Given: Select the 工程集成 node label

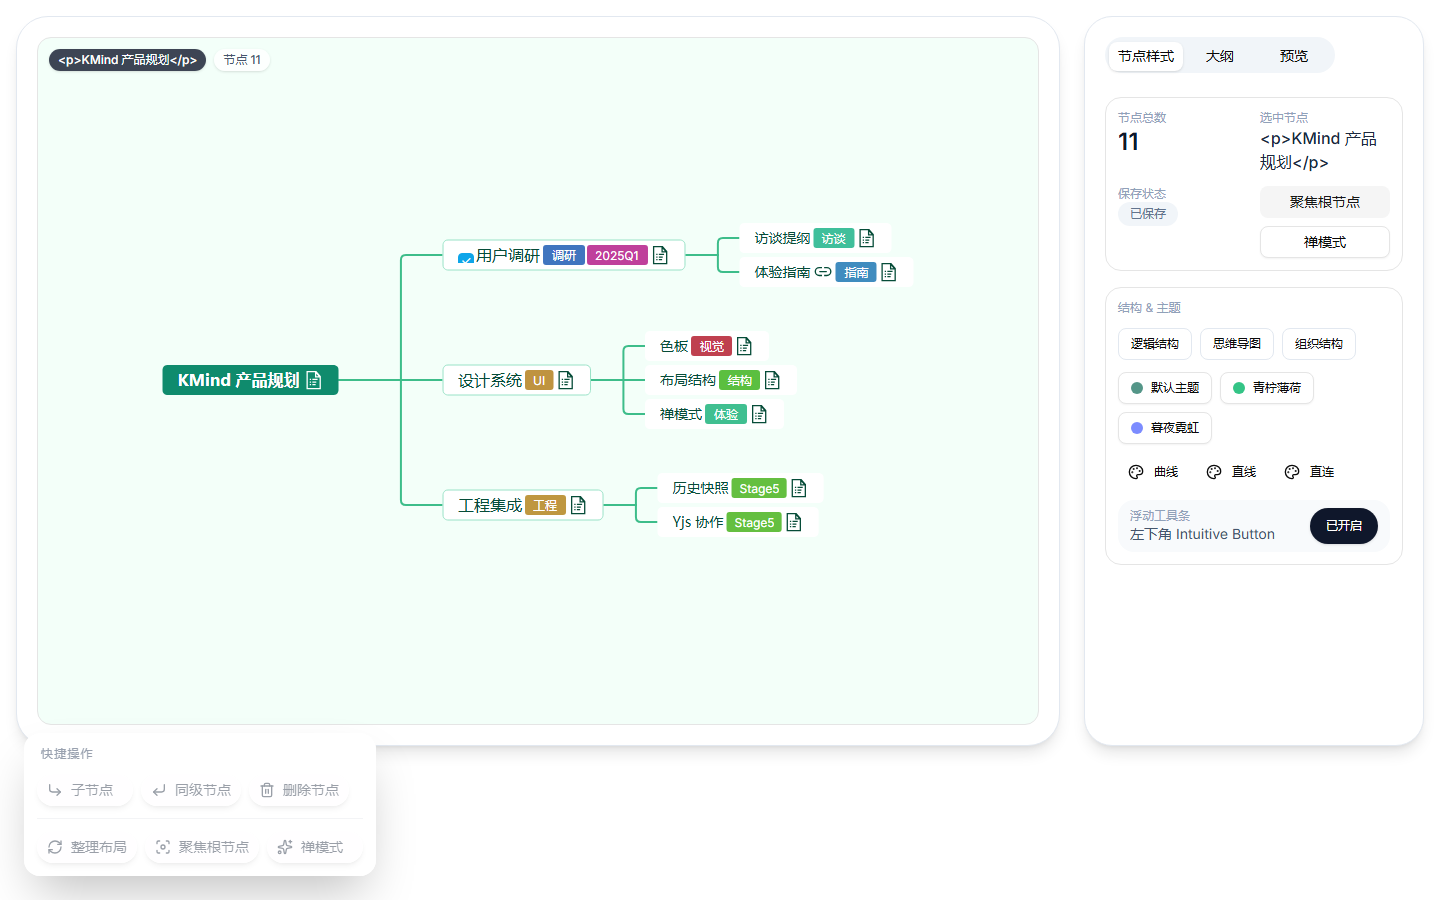Looking at the screenshot, I should click(490, 506).
